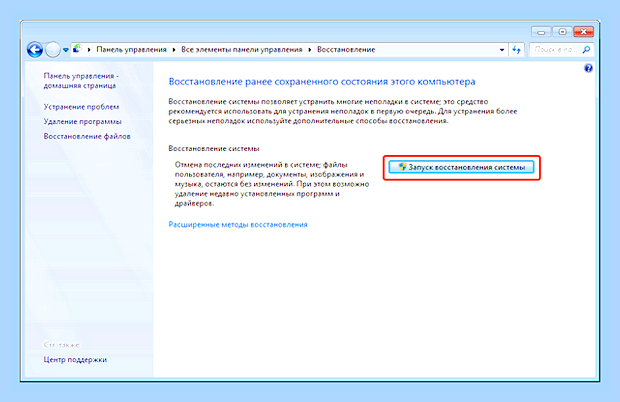Open the address bar history dropdown
620x402 pixels.
(x=502, y=50)
